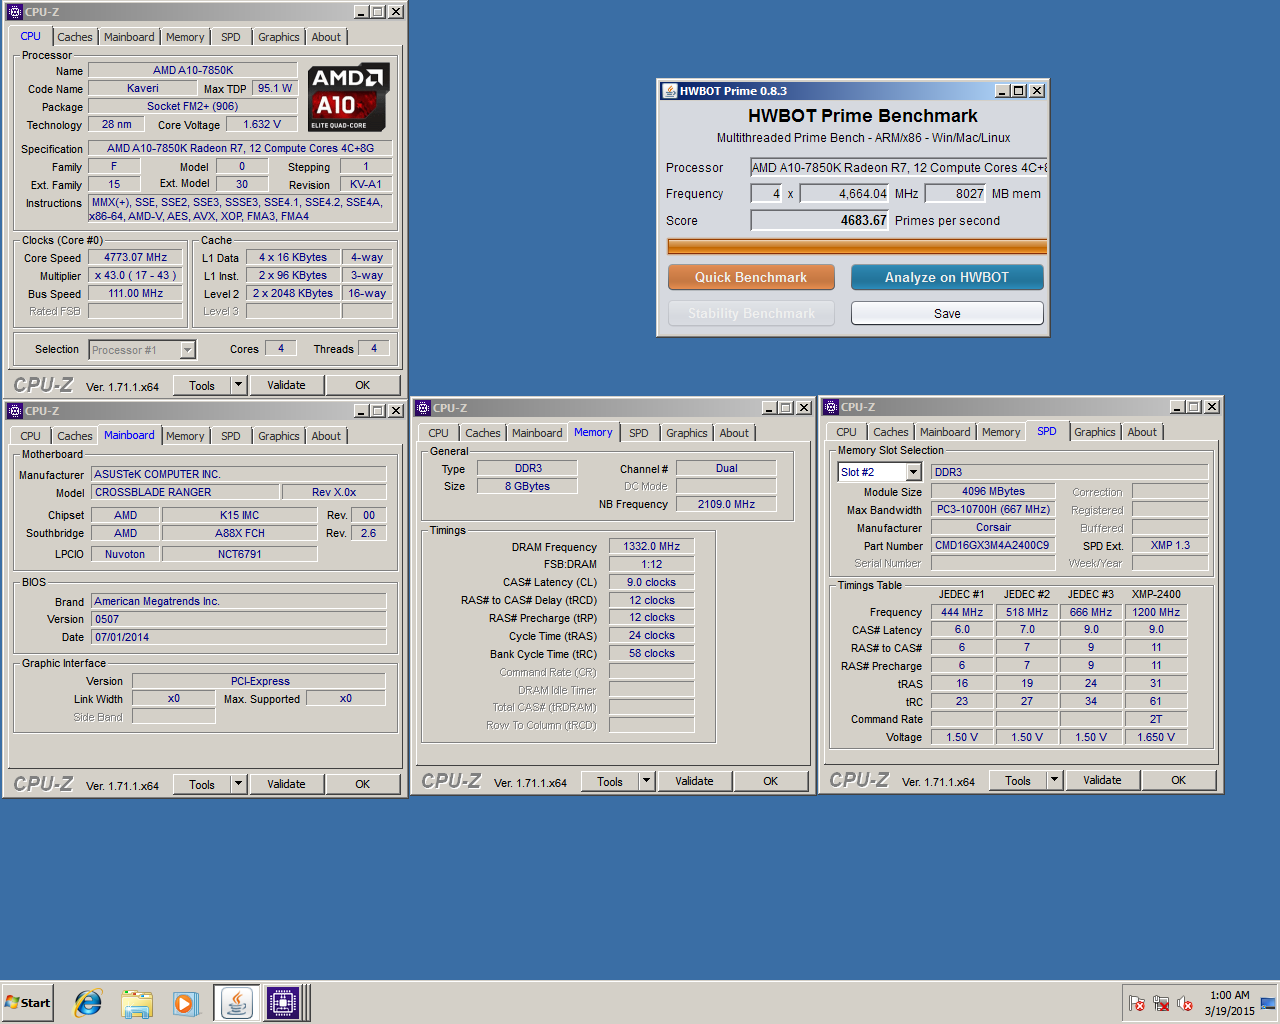
Task: Click the Core Speed value 4773.07 MHz
Action: click(x=135, y=257)
